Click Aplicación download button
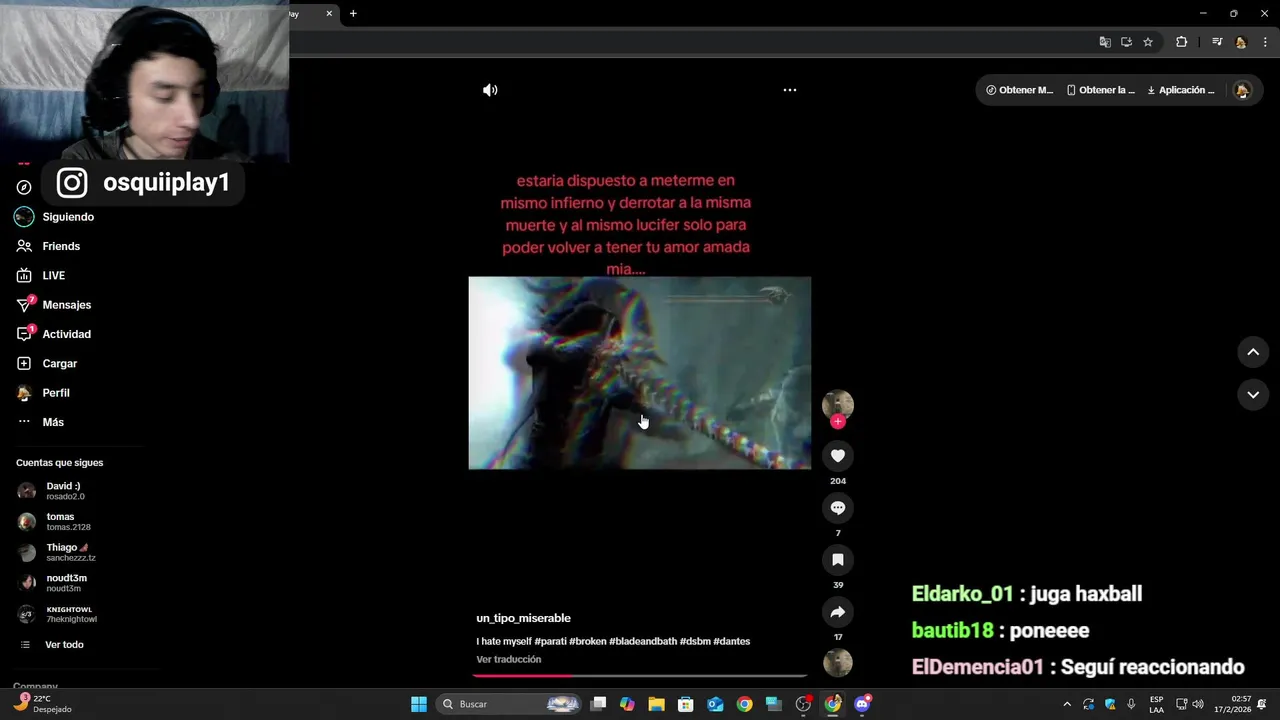1280x720 pixels. point(1181,90)
